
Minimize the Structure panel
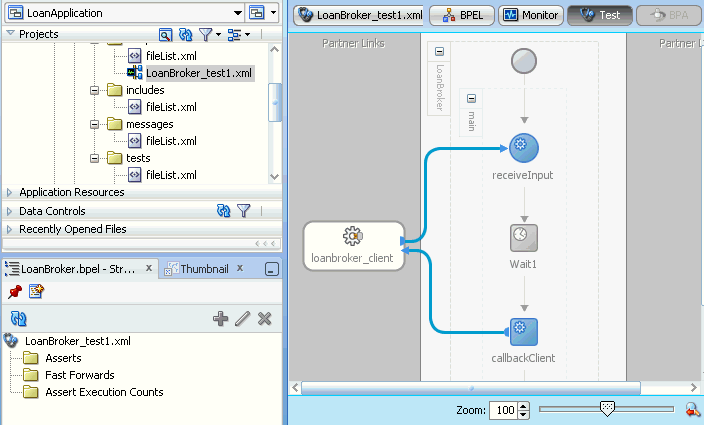[x=272, y=269]
